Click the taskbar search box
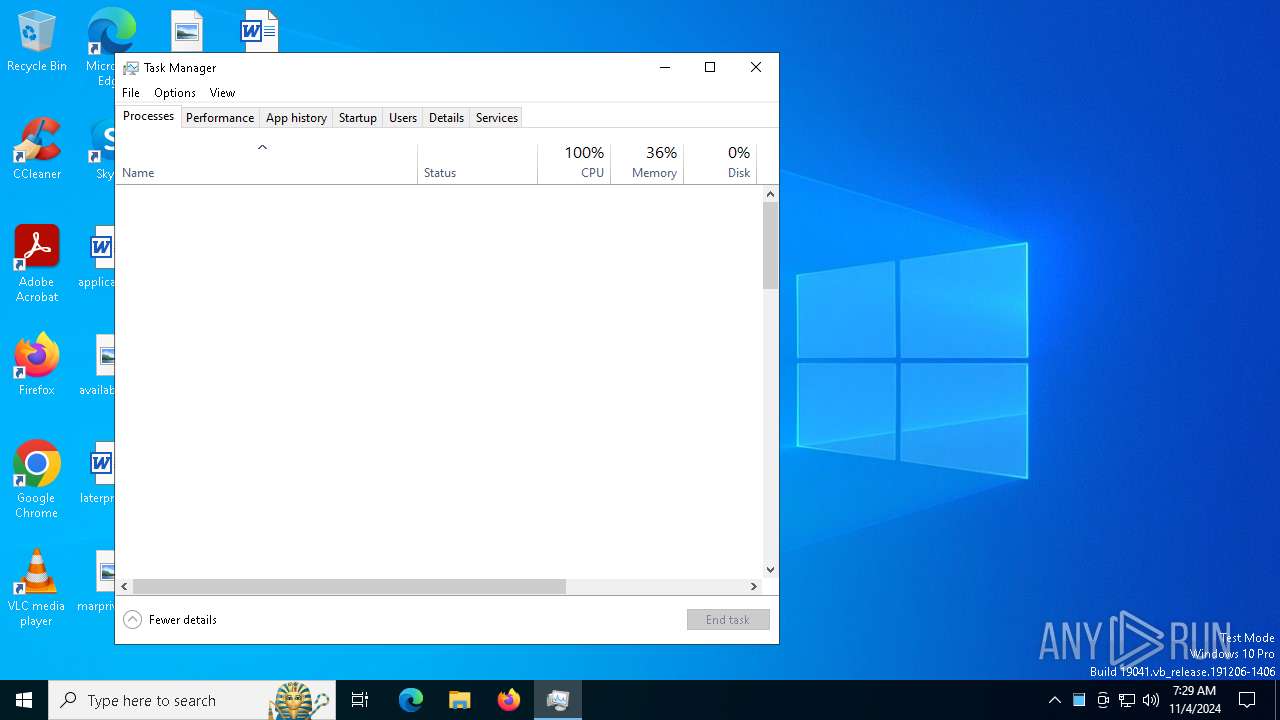The image size is (1280, 720). tap(191, 700)
